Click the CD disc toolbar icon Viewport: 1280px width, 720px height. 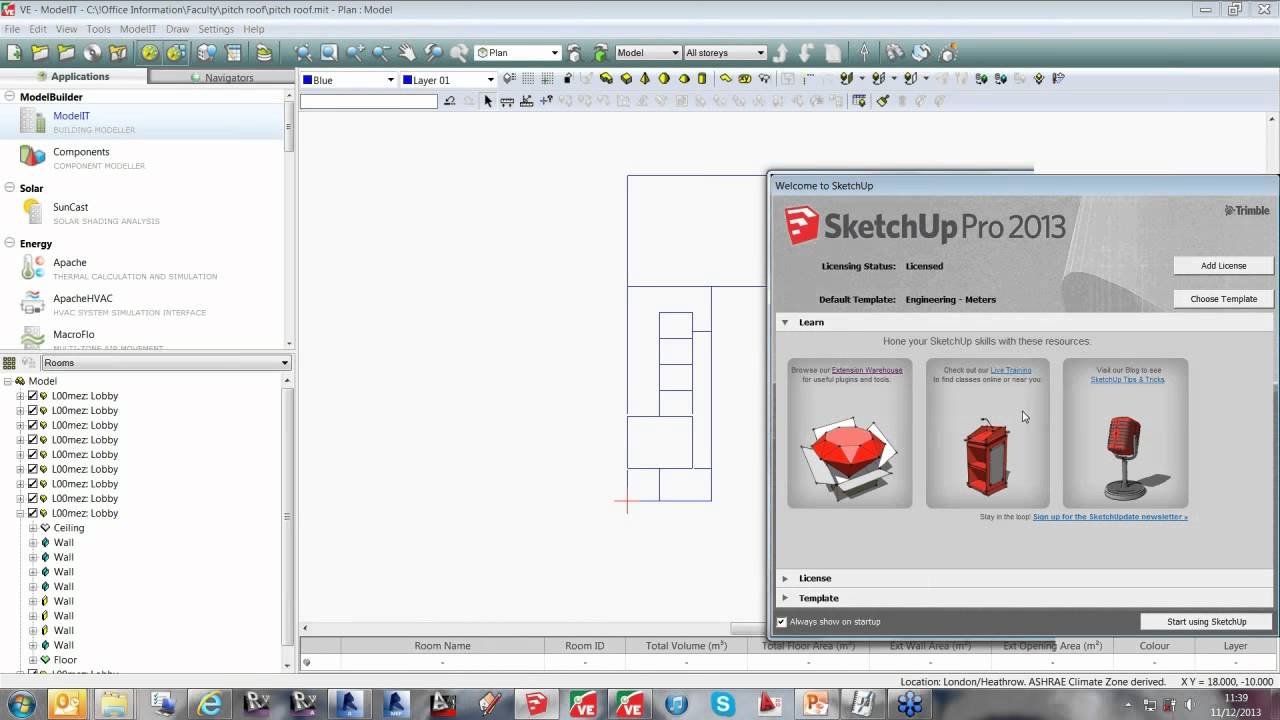tap(92, 53)
